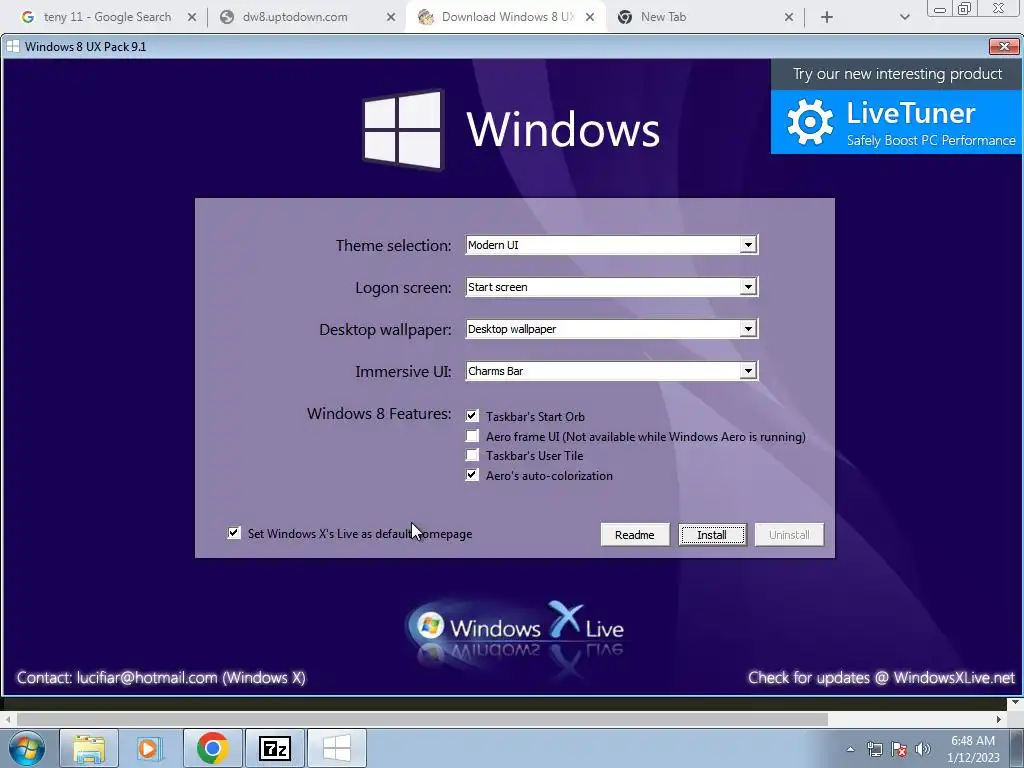Close the dw8.uptodown.com tab
This screenshot has height=768, width=1024.
tap(391, 17)
